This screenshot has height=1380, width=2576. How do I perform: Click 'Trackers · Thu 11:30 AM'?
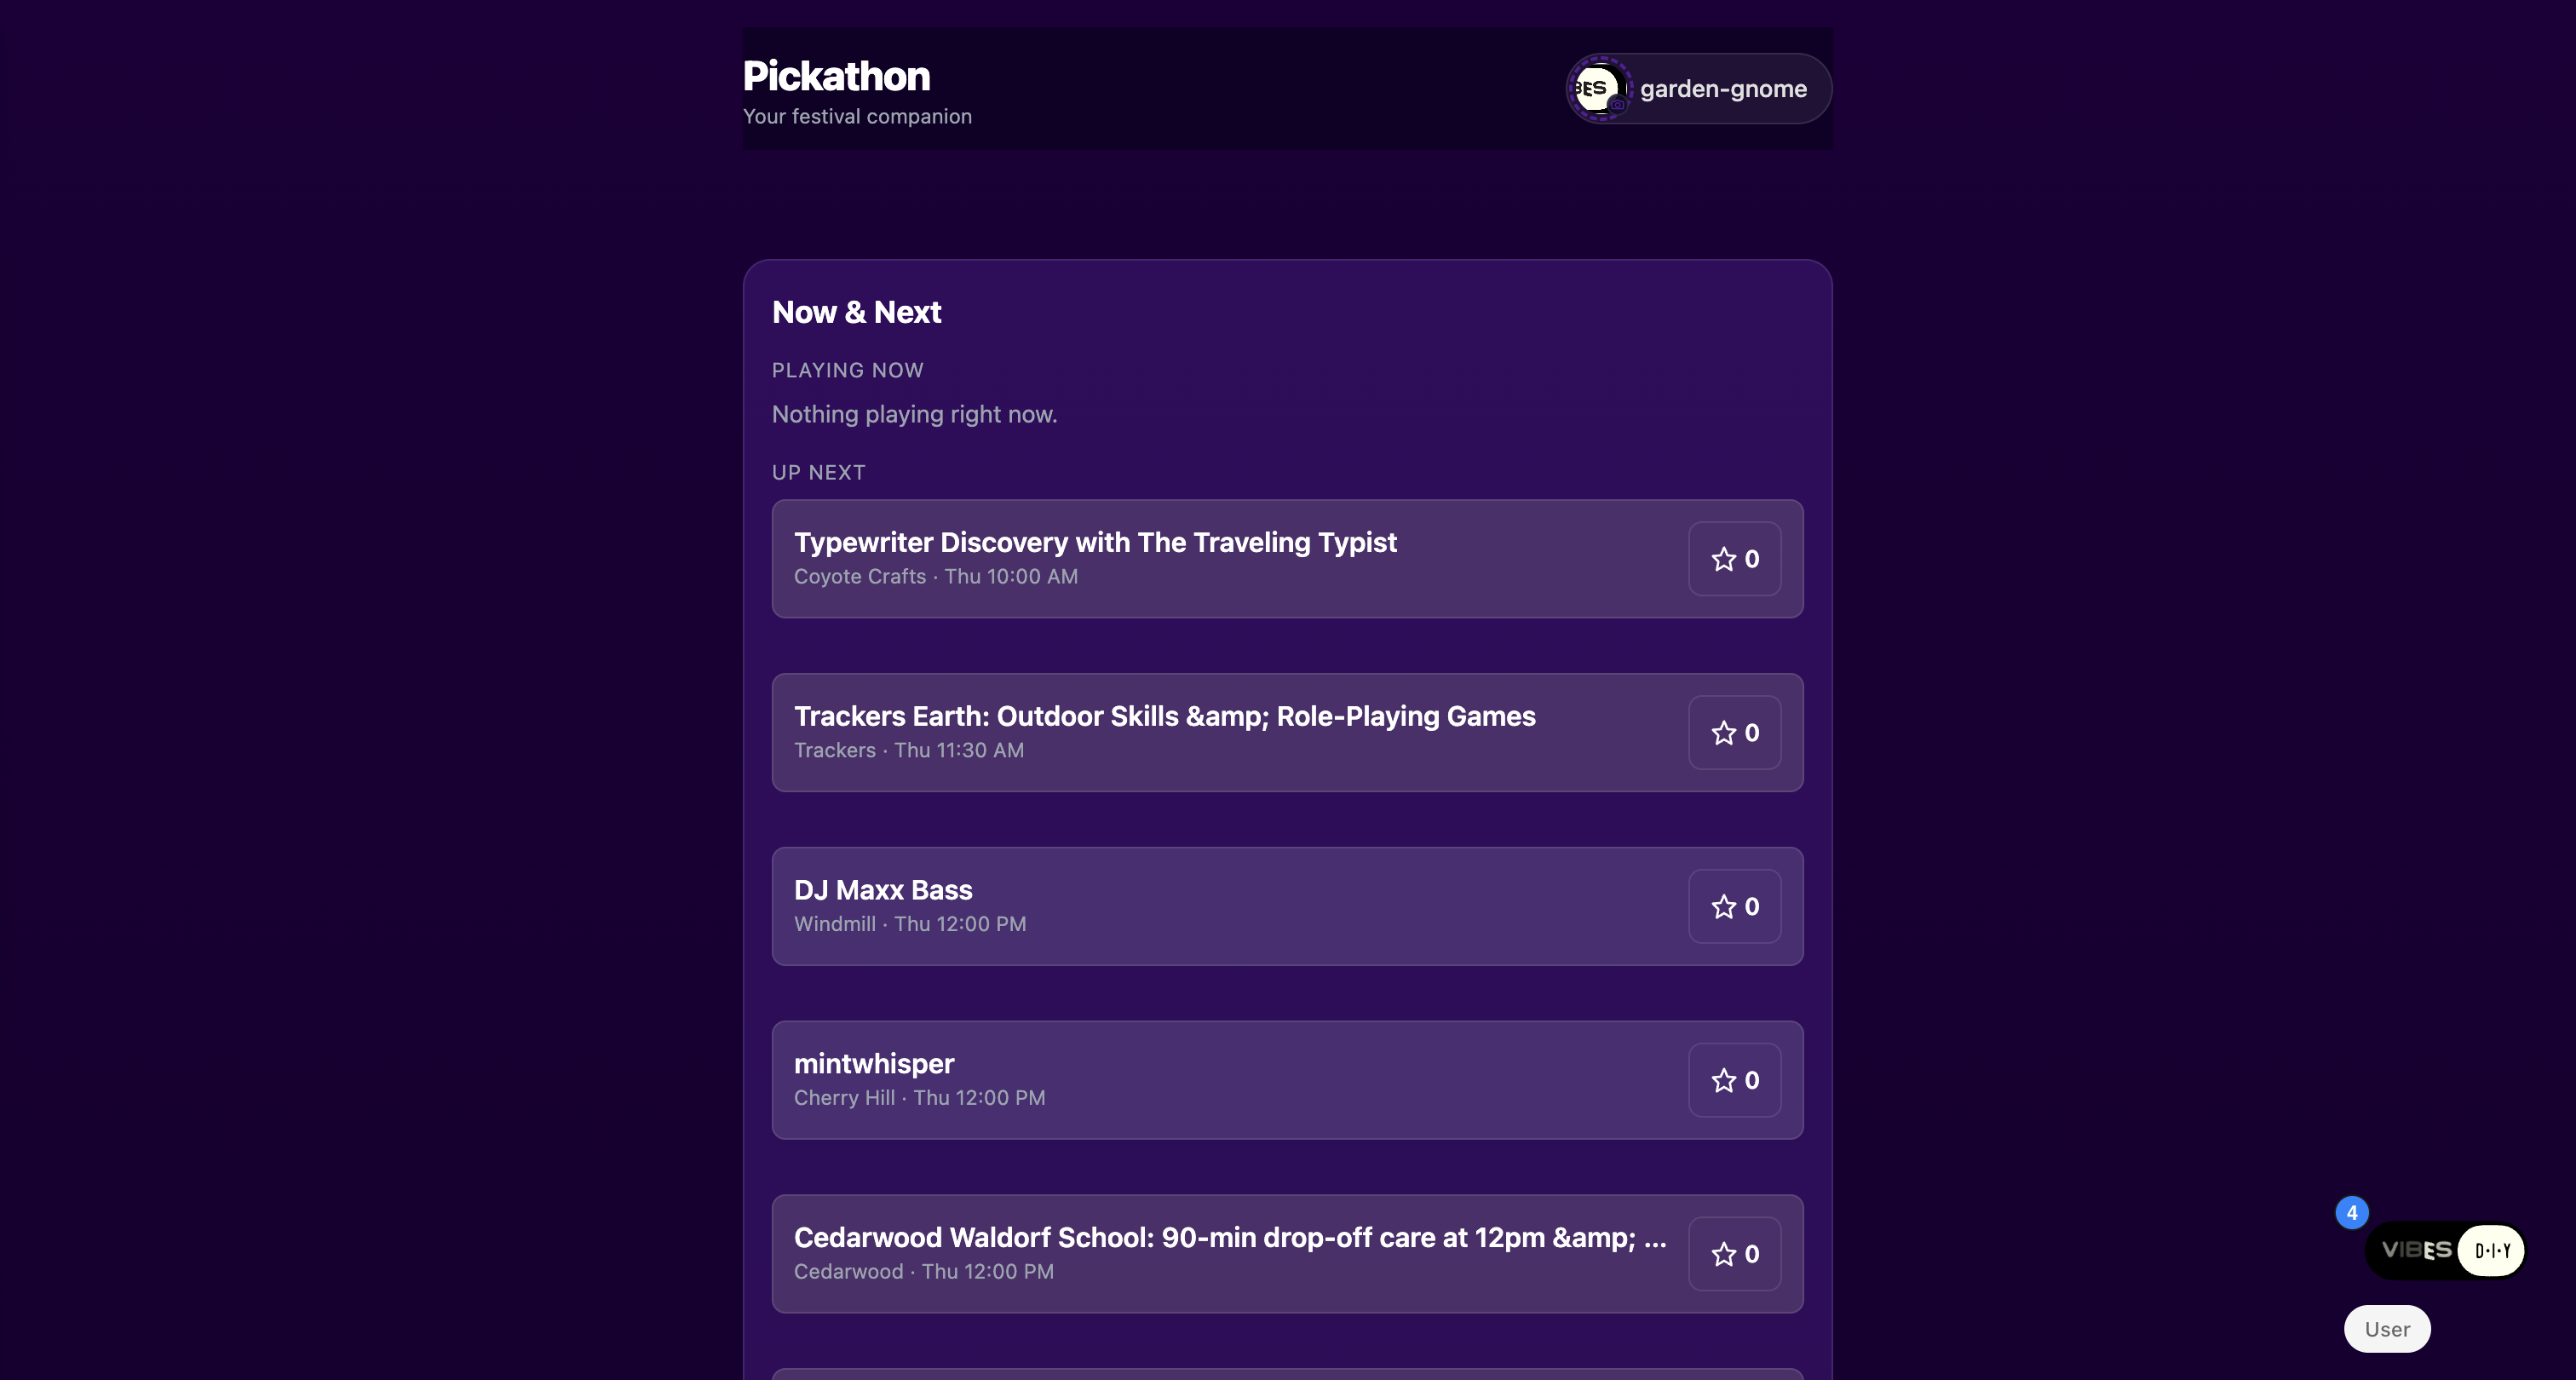pyautogui.click(x=909, y=751)
